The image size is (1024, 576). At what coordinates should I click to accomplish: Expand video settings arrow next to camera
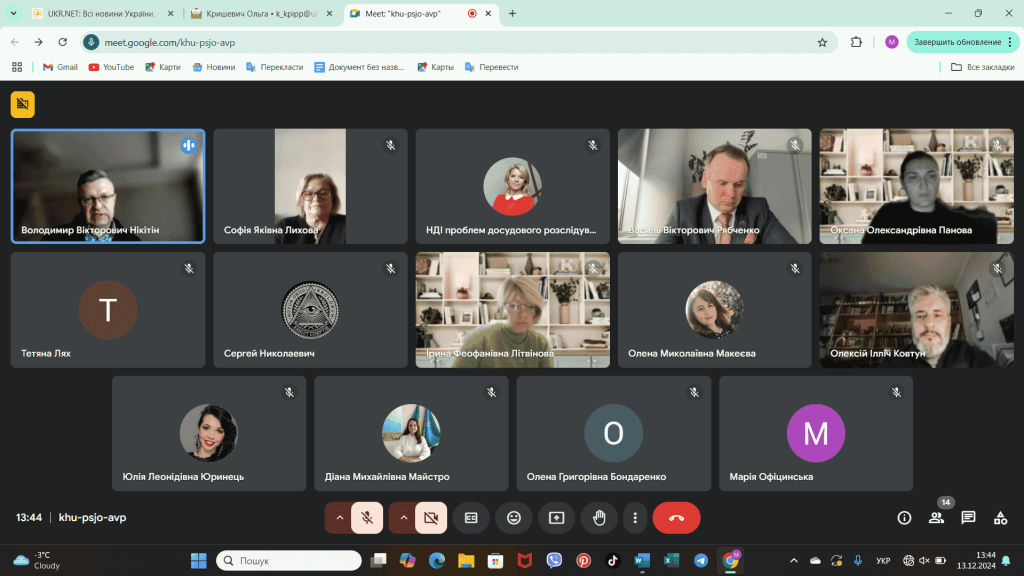[403, 517]
